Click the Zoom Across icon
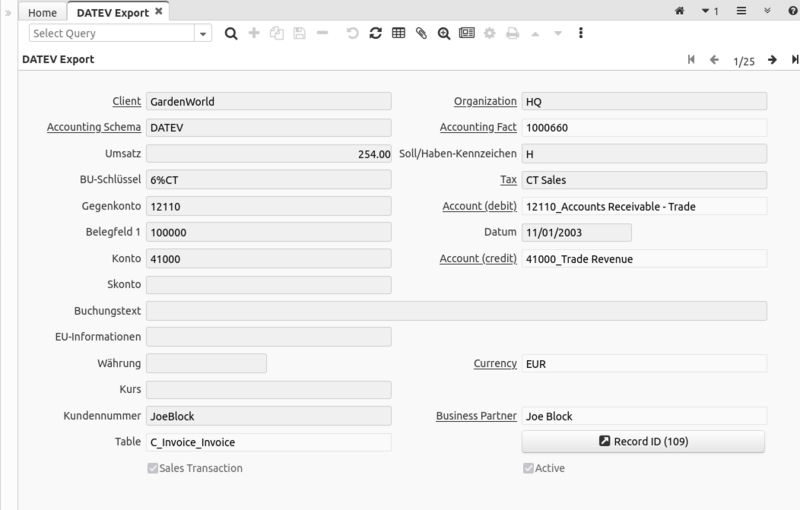The image size is (800, 510). click(444, 33)
